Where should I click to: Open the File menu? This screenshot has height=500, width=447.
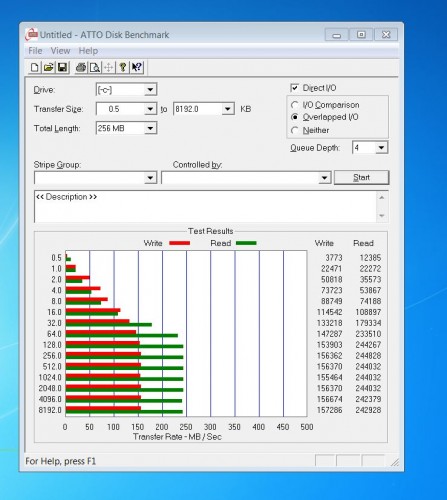(35, 51)
